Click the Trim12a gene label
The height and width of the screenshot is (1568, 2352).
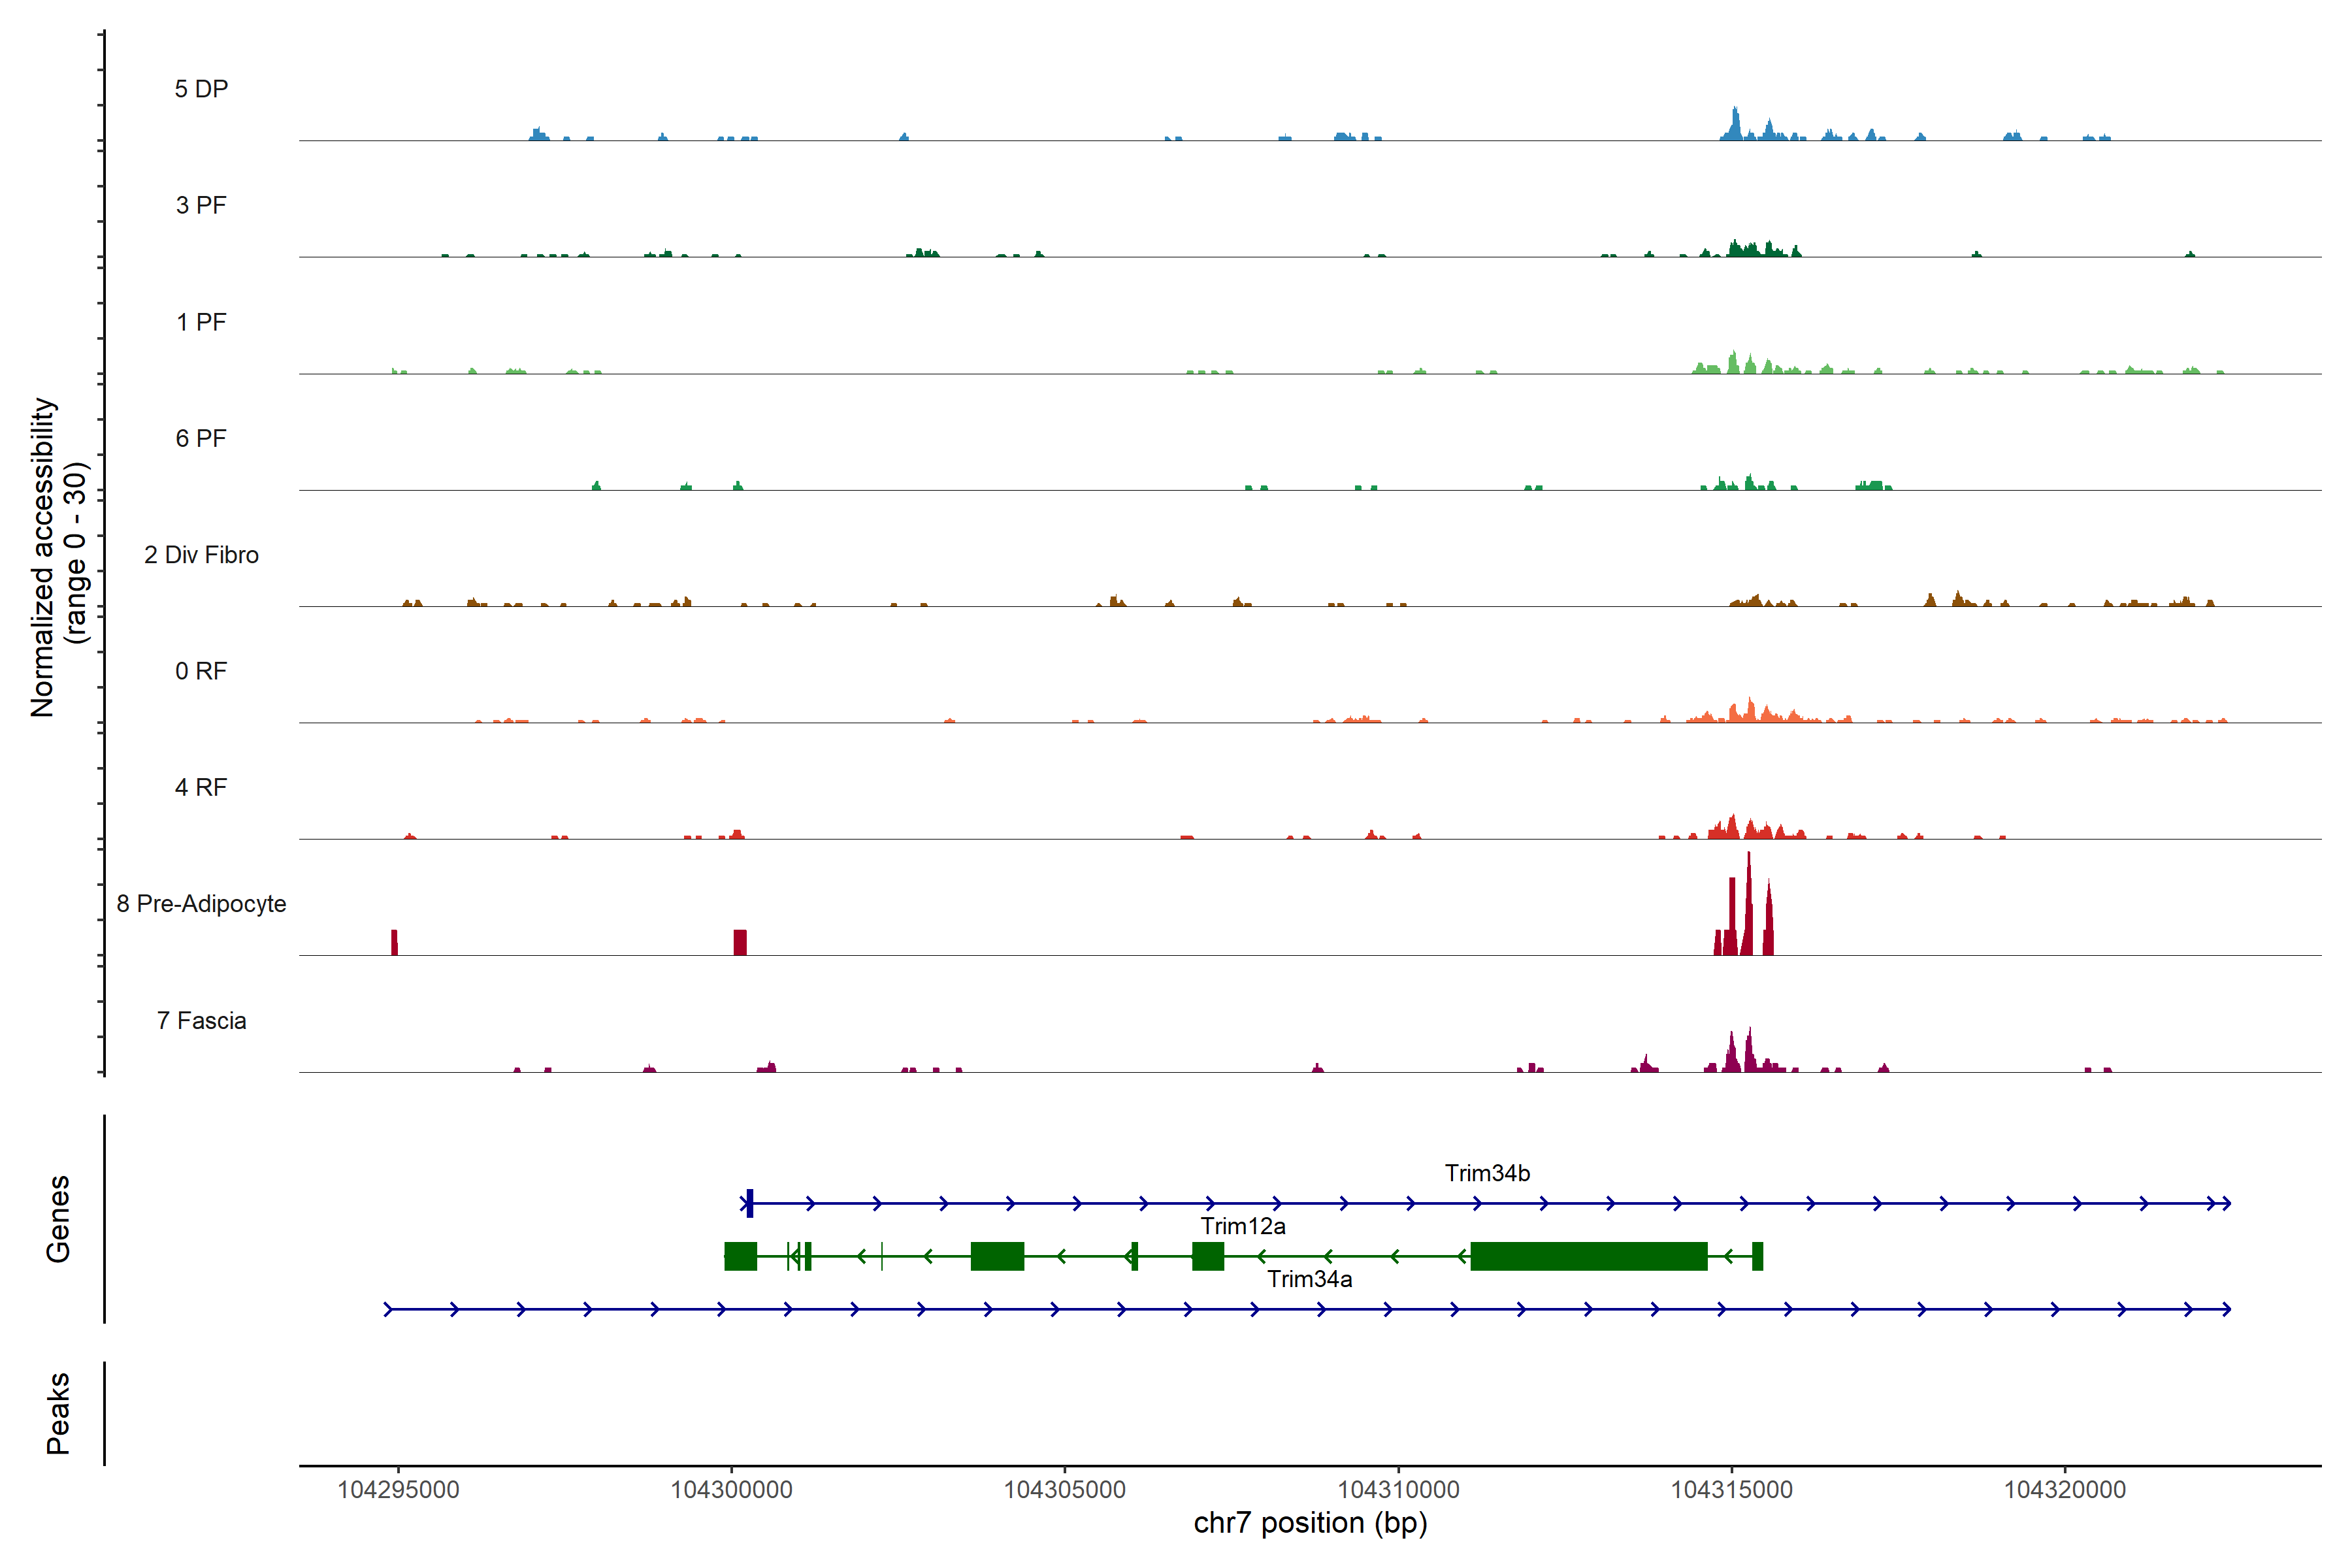[x=1243, y=1226]
